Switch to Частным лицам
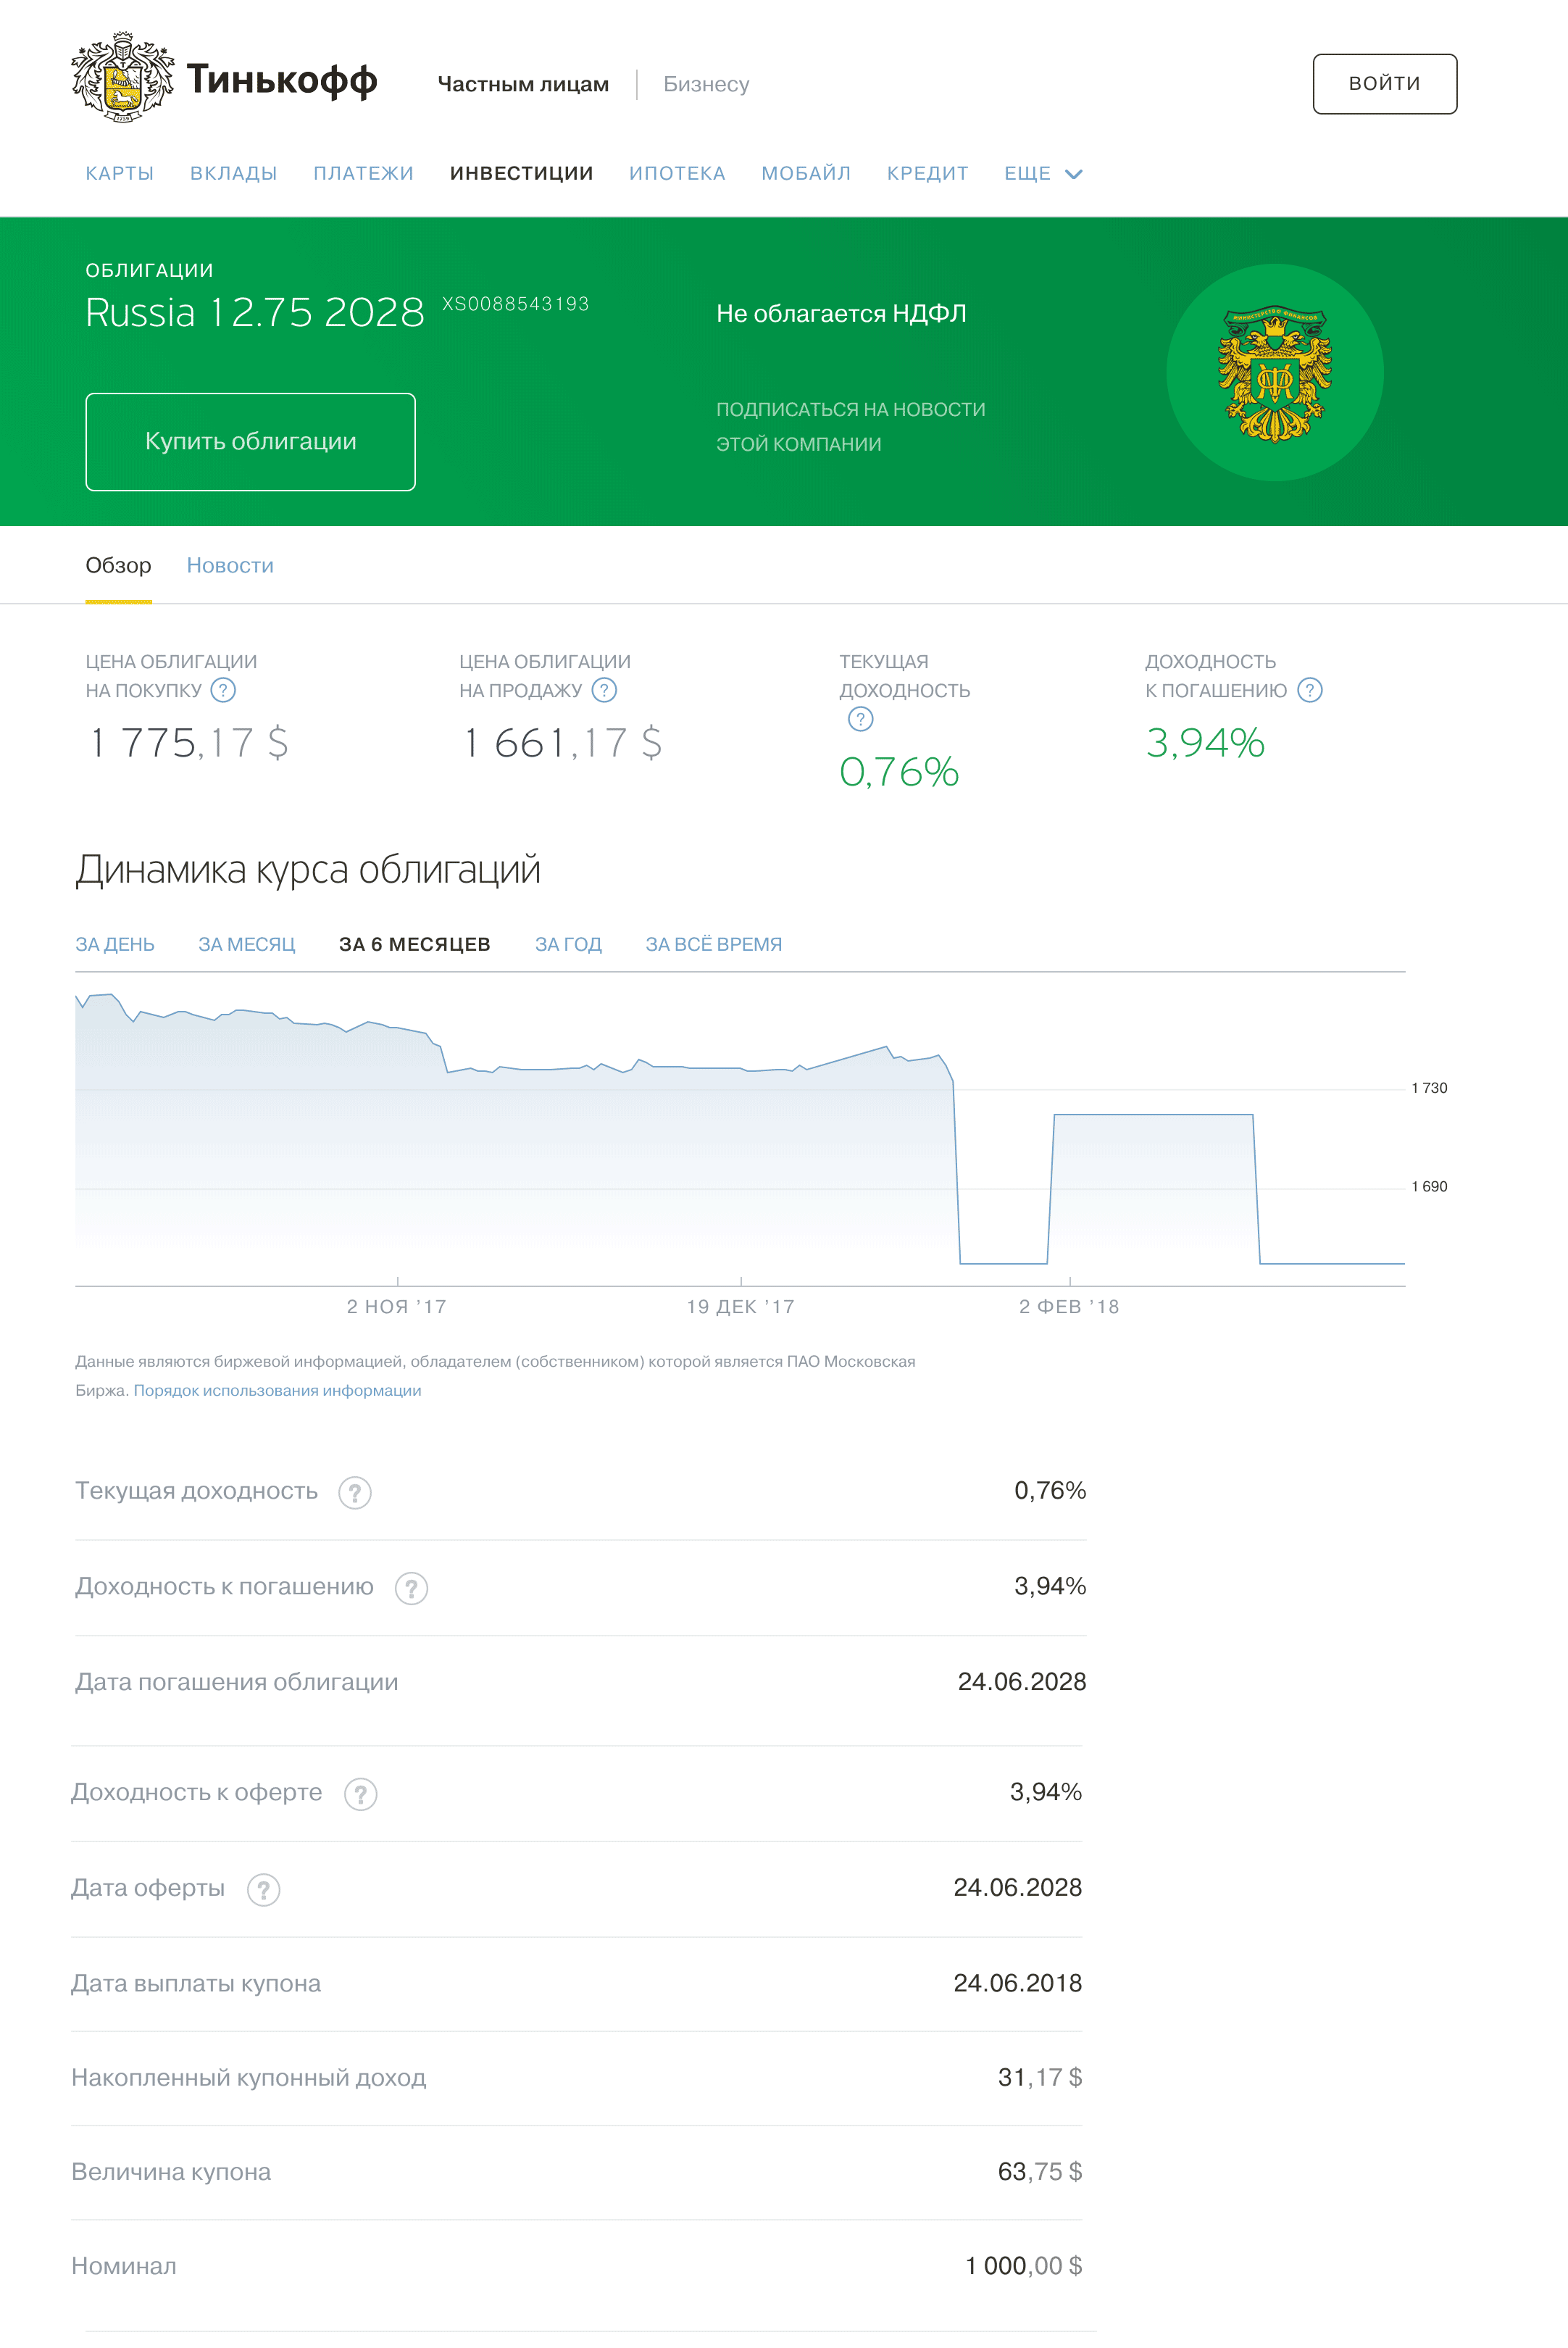The height and width of the screenshot is (2348, 1568). pyautogui.click(x=523, y=84)
